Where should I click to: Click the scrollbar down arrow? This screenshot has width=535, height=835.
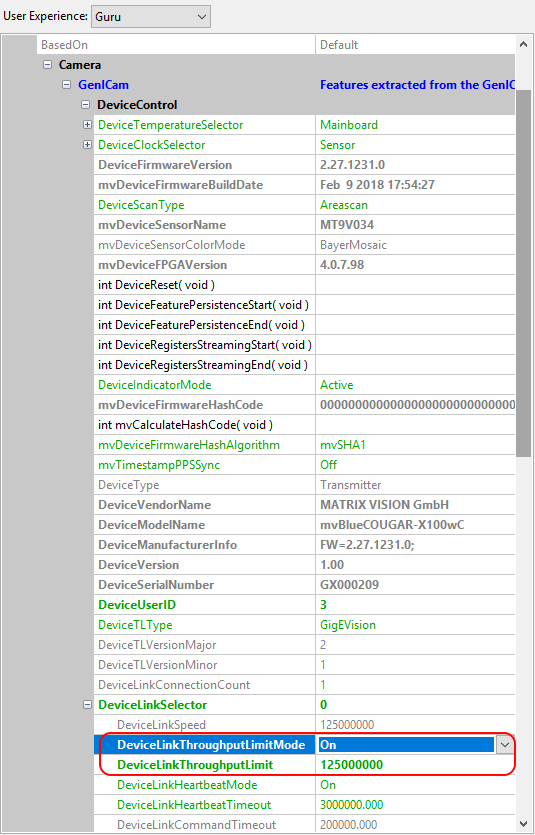[524, 823]
